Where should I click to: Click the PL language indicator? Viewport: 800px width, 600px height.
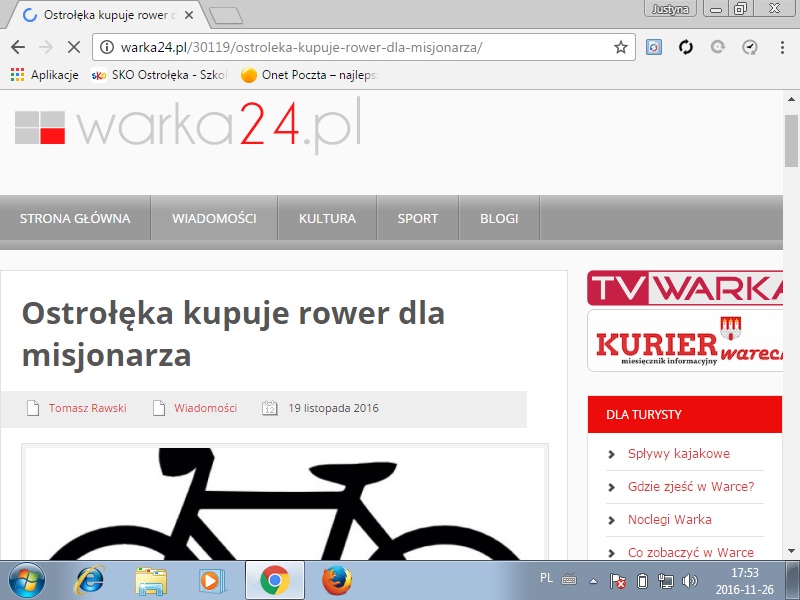coord(546,578)
